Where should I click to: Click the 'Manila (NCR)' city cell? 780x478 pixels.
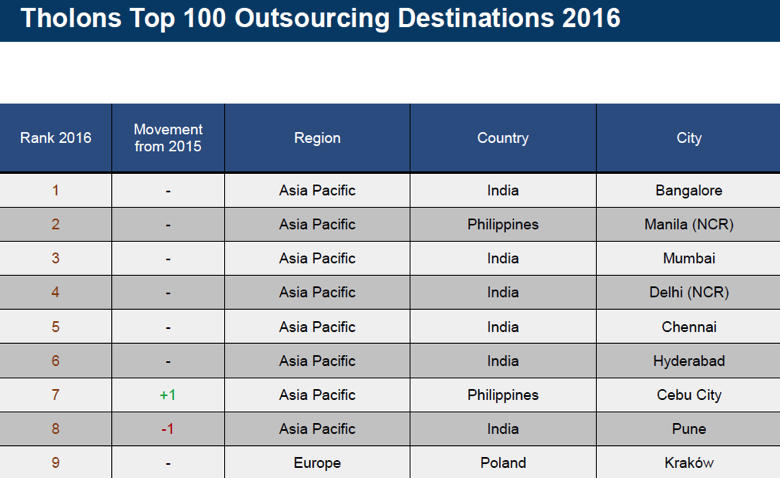pyautogui.click(x=689, y=224)
